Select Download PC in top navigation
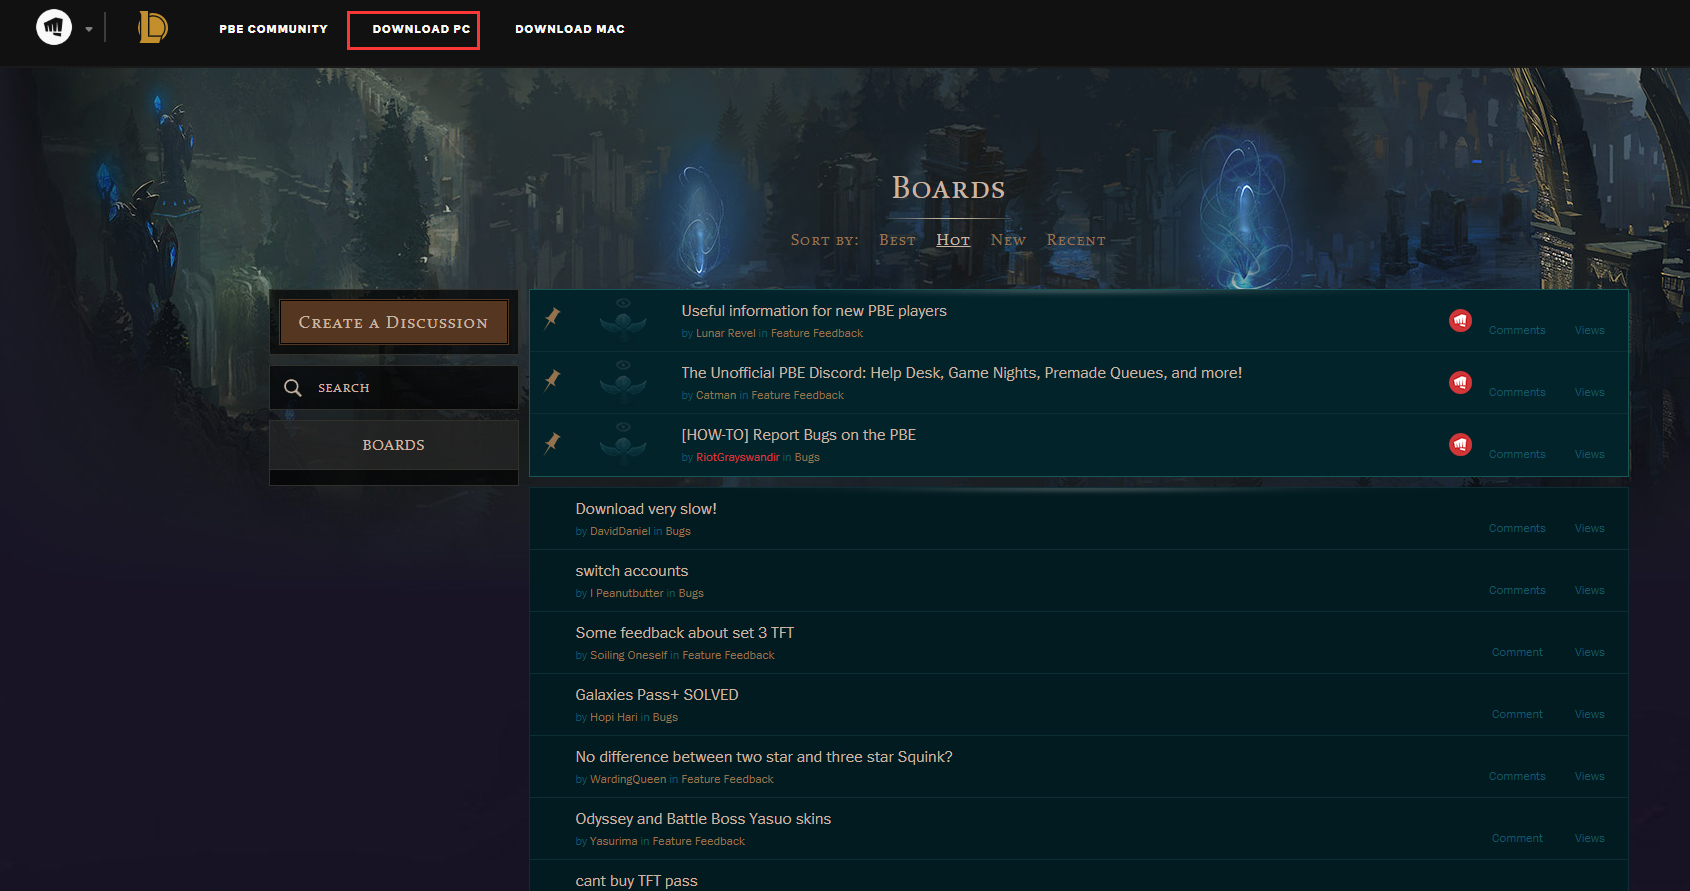Image resolution: width=1690 pixels, height=891 pixels. 421,29
